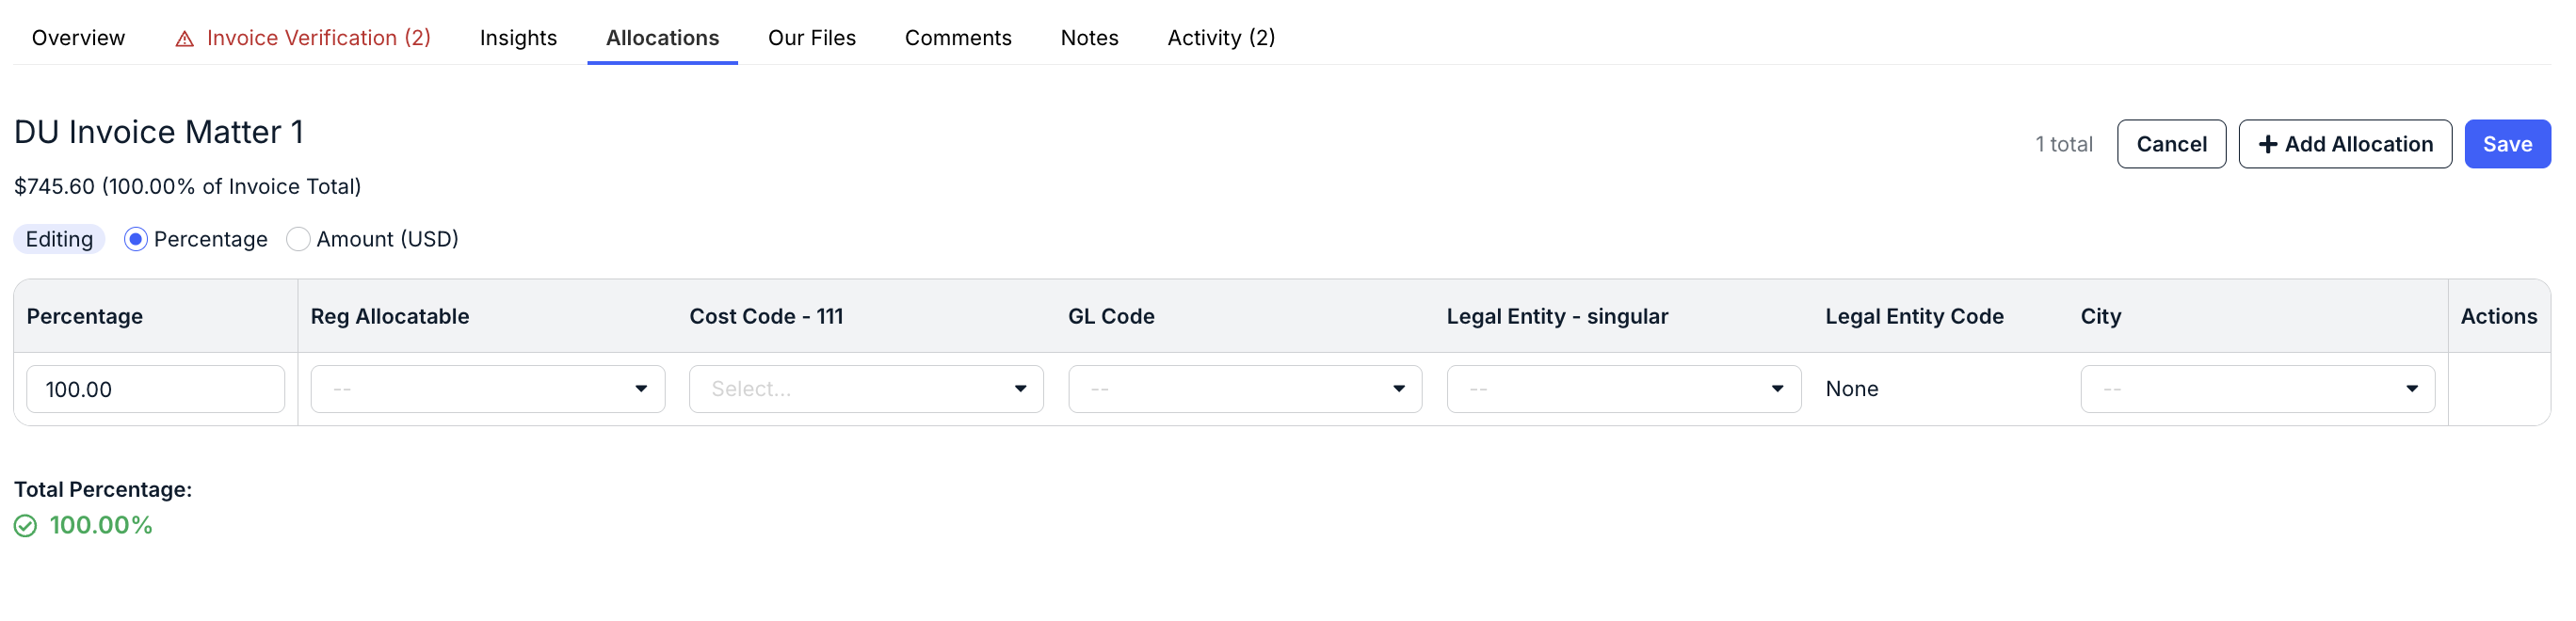Click the Editing status badge
2576x621 pixels.
click(x=59, y=239)
